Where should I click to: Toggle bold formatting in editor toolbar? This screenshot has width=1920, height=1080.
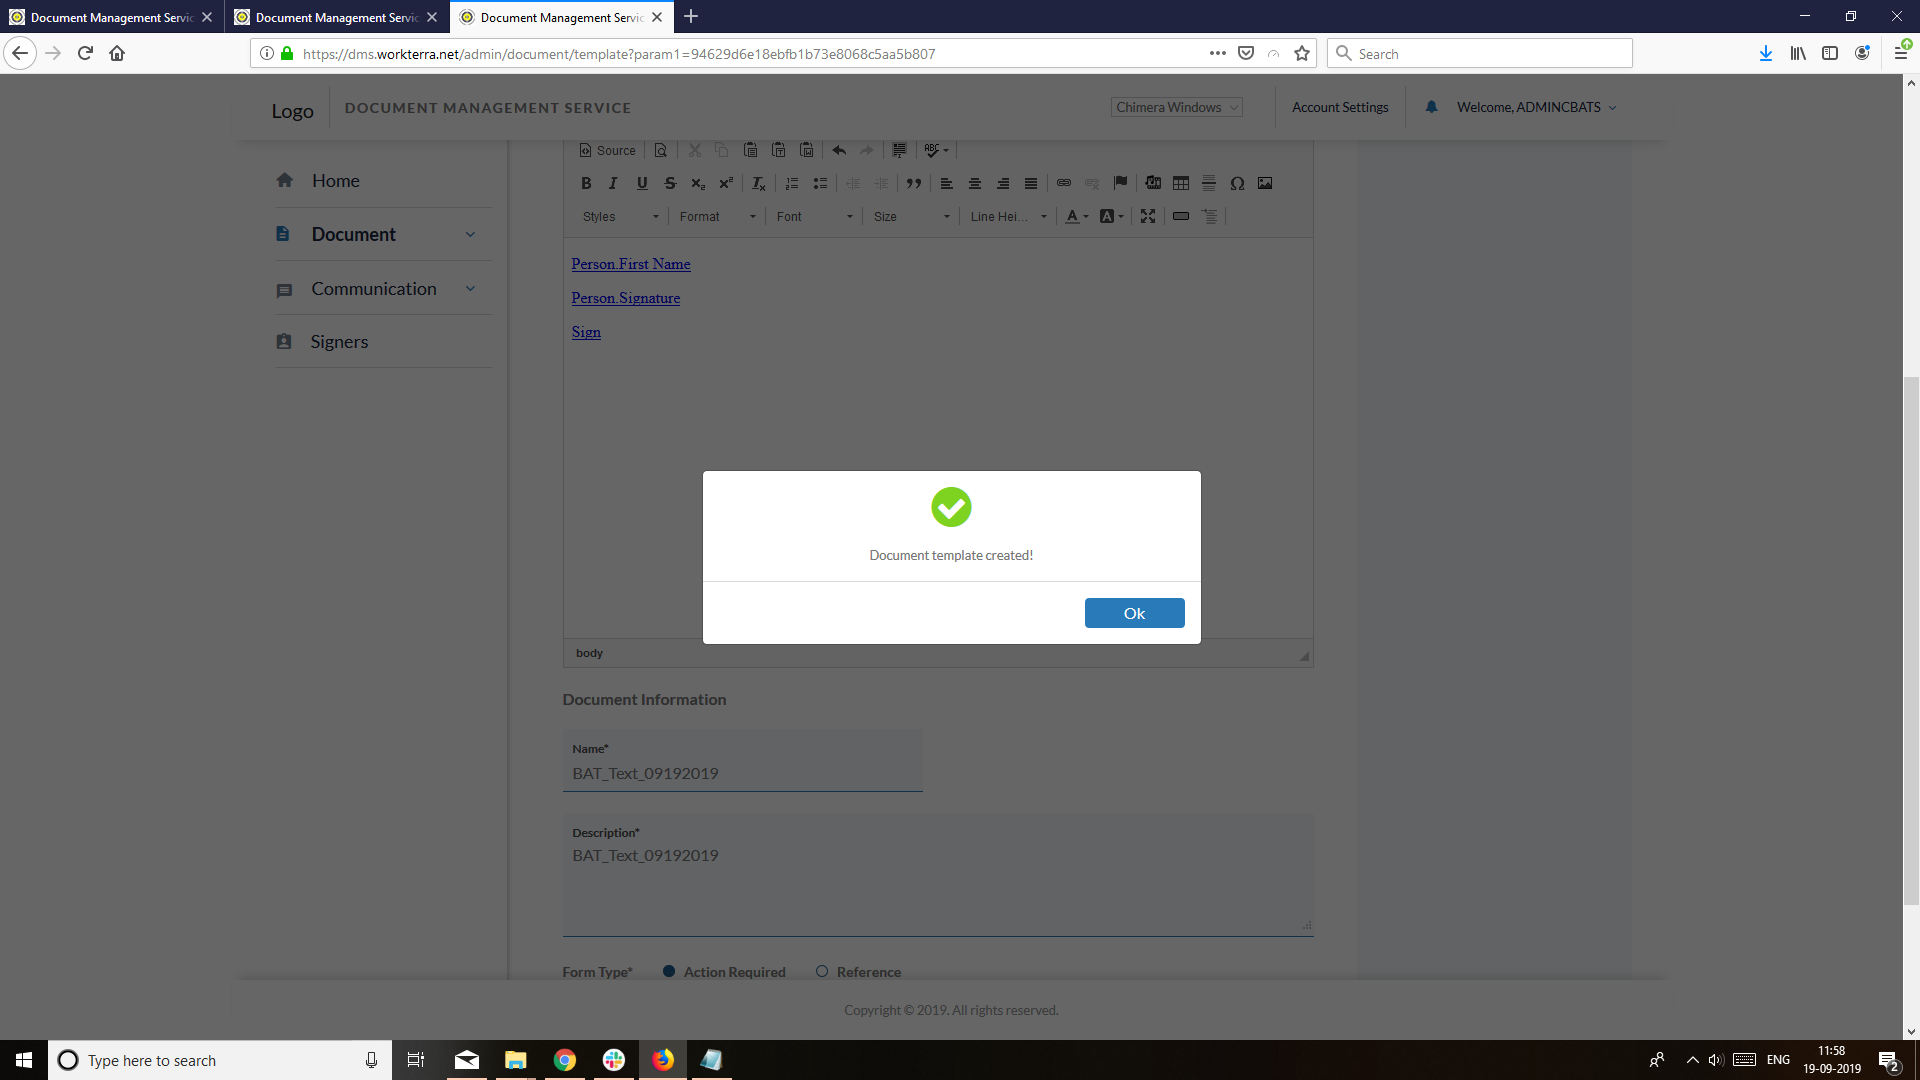586,183
